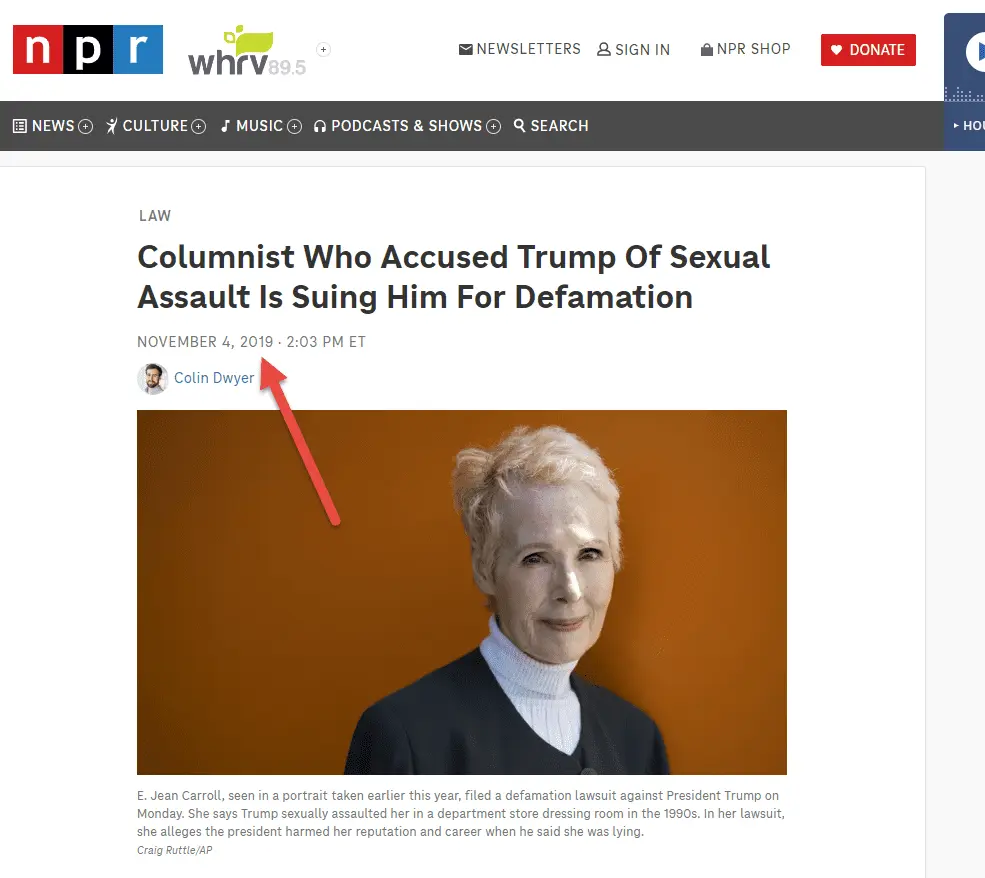985x878 pixels.
Task: Click the NPR Shop bag icon
Action: (x=707, y=49)
